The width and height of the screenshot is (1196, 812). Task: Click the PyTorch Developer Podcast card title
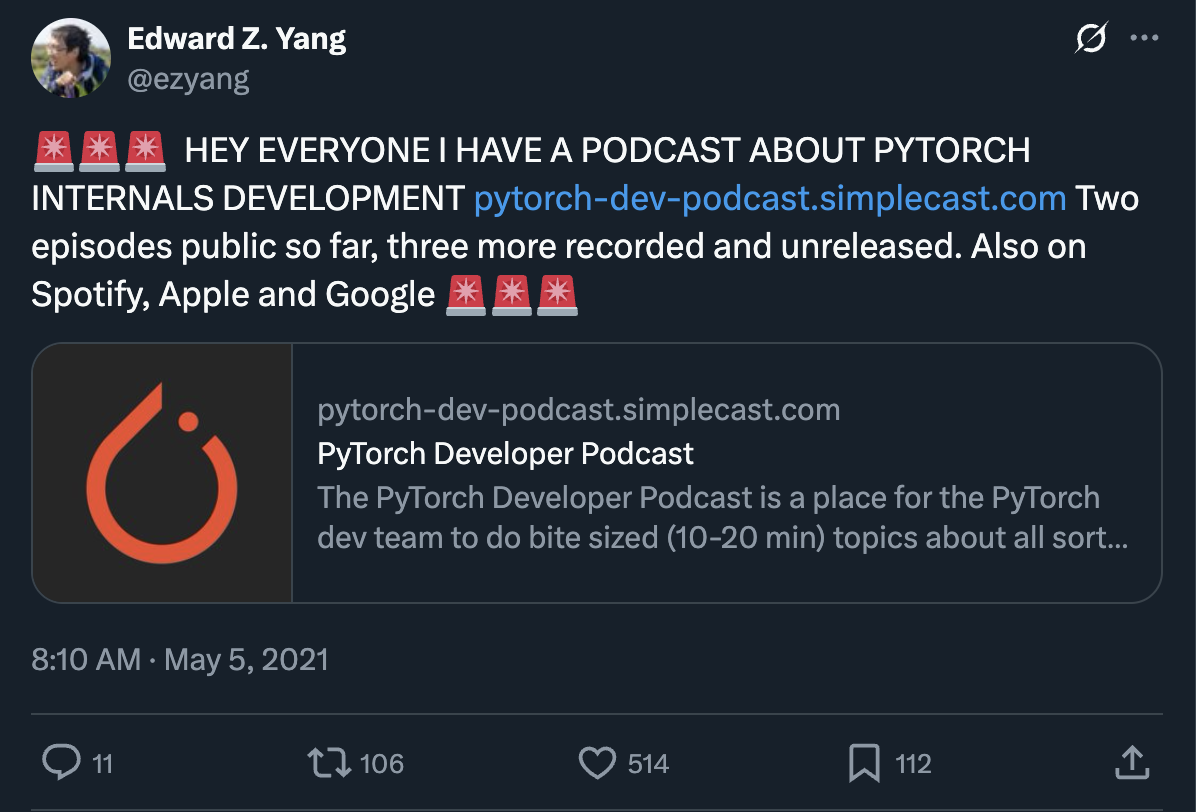[x=505, y=454]
